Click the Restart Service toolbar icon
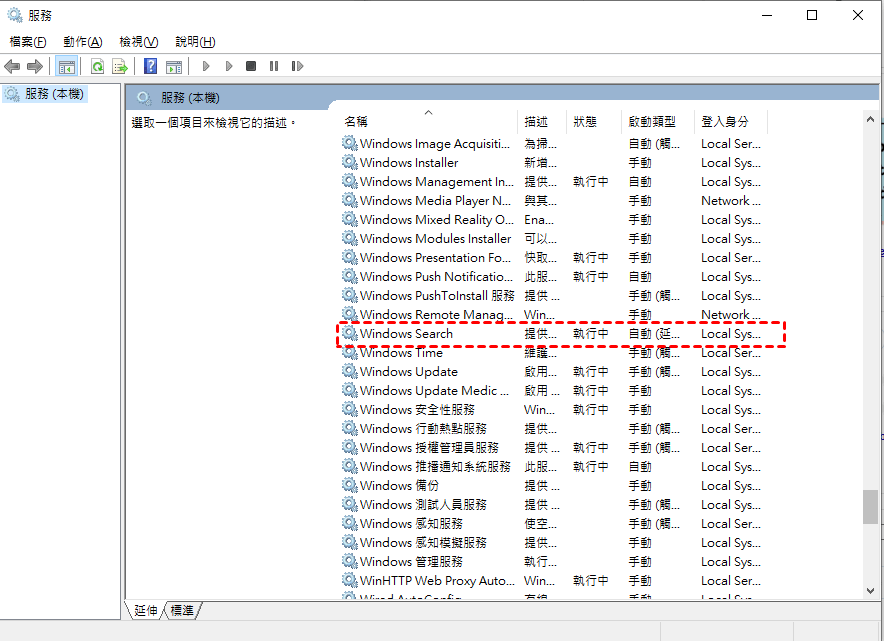The height and width of the screenshot is (641, 884). click(297, 67)
